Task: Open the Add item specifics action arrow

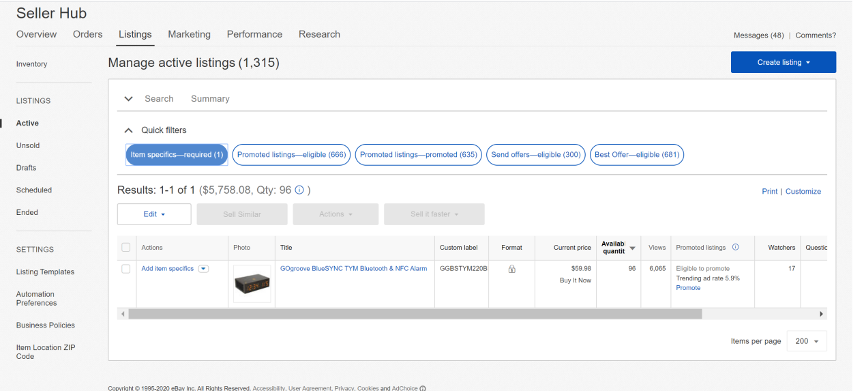Action: click(203, 269)
